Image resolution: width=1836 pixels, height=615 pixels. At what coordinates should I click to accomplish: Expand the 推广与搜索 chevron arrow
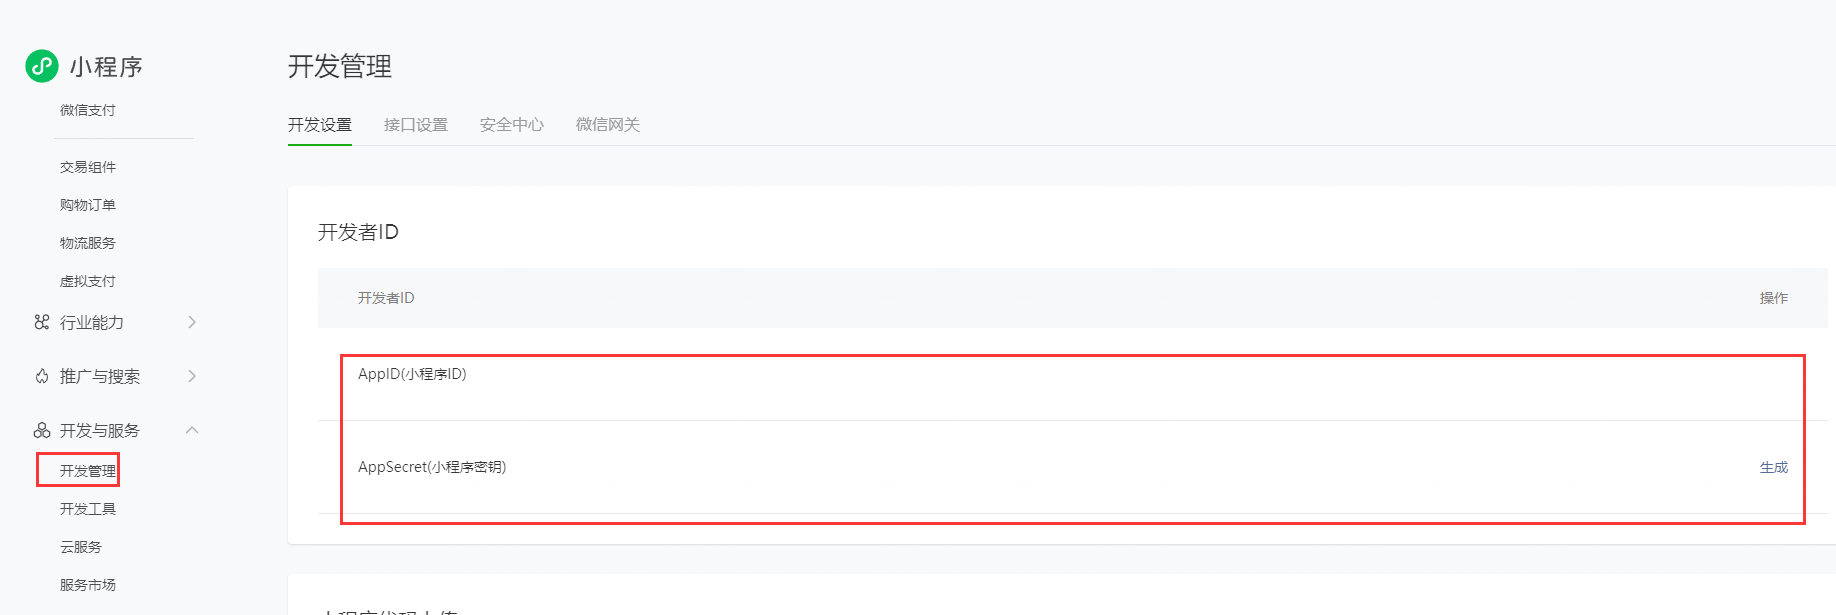(192, 376)
